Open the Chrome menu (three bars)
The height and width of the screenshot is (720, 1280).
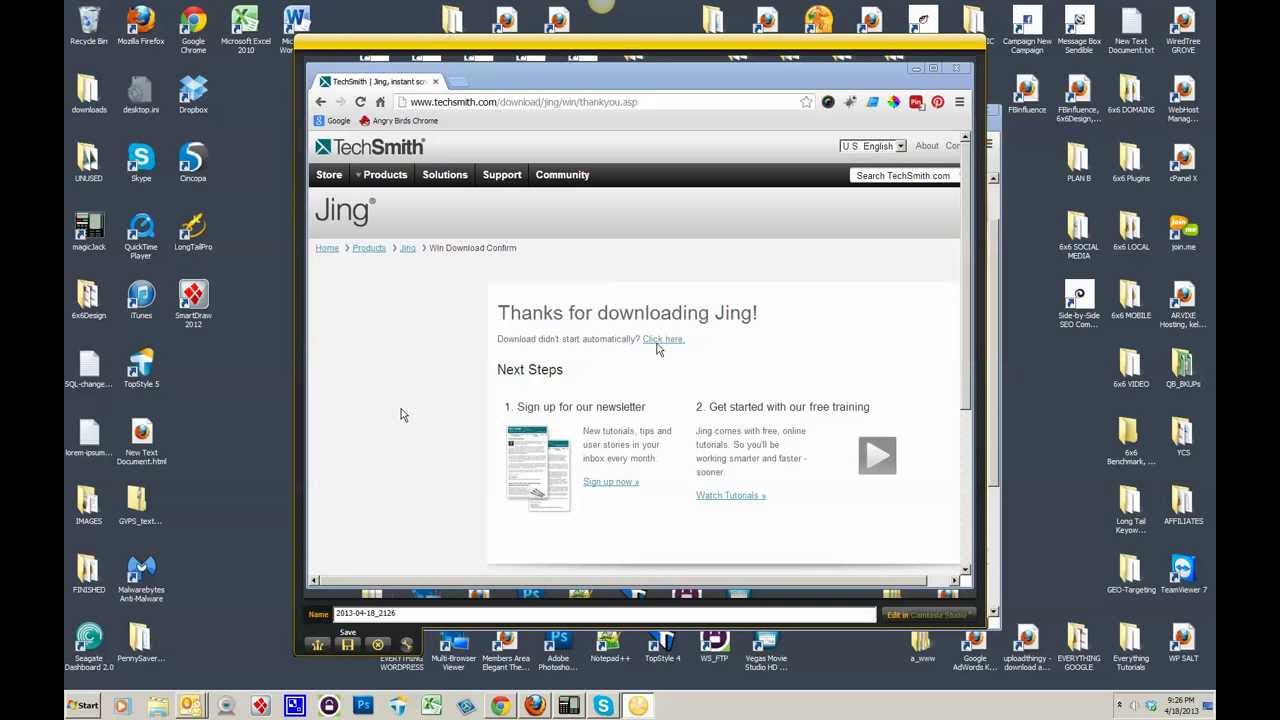959,102
